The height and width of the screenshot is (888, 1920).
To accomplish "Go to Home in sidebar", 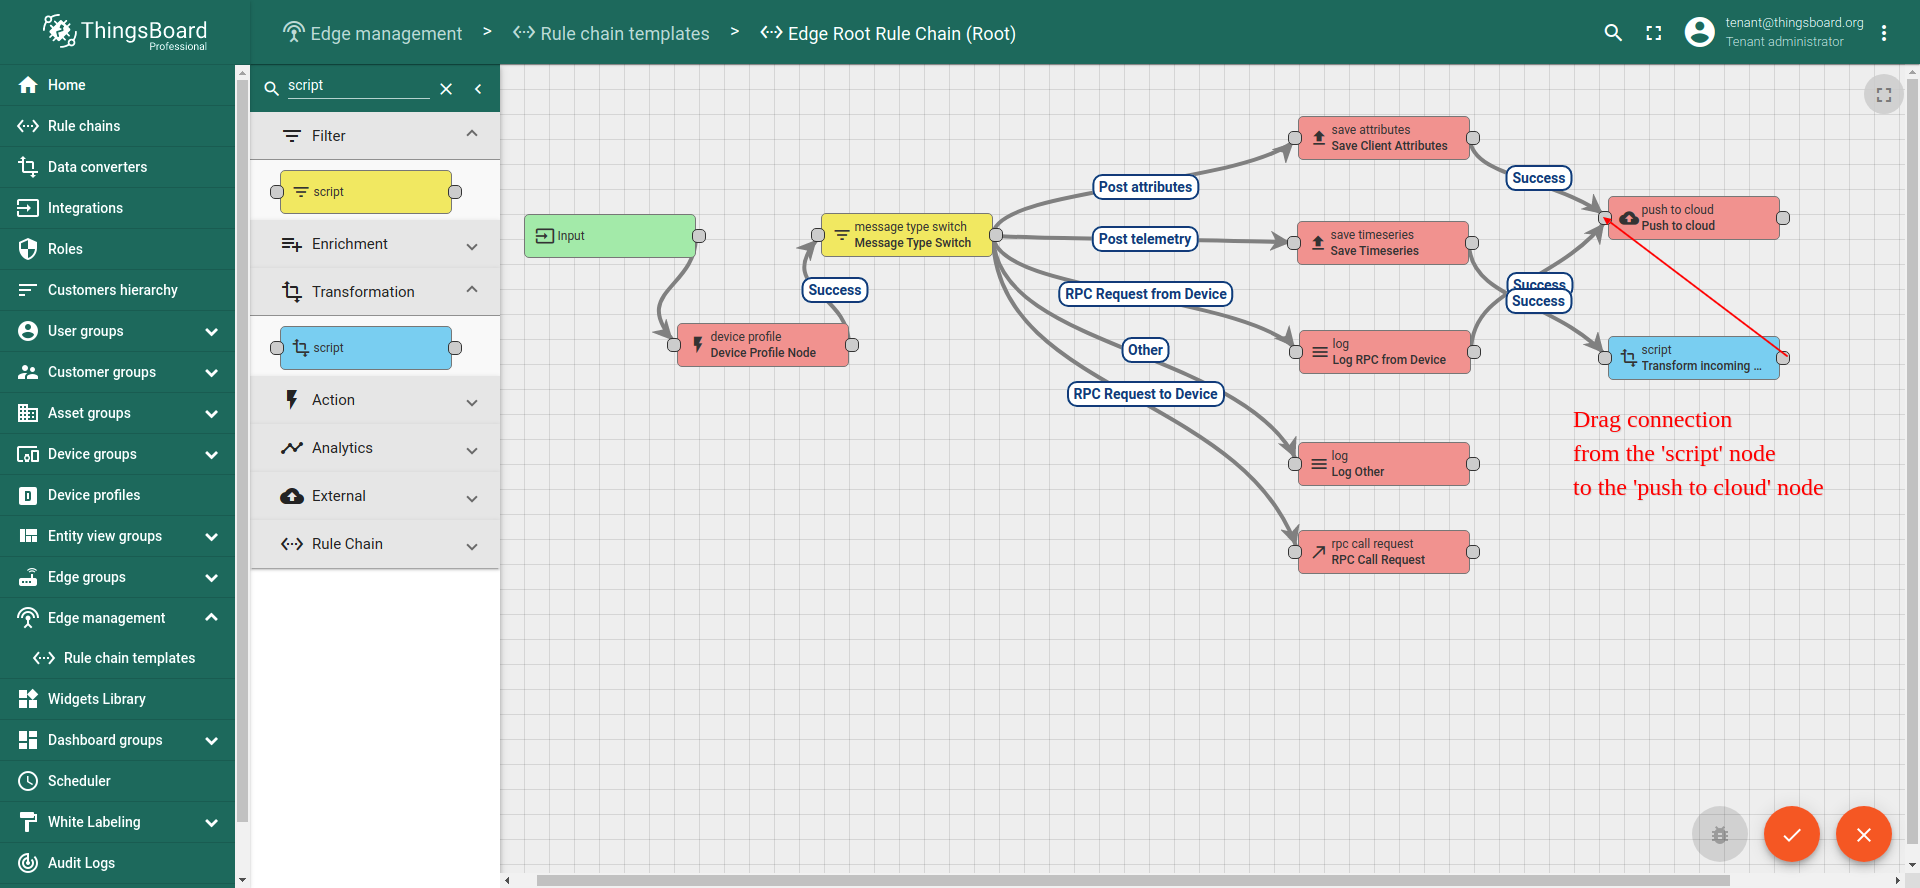I will (117, 85).
